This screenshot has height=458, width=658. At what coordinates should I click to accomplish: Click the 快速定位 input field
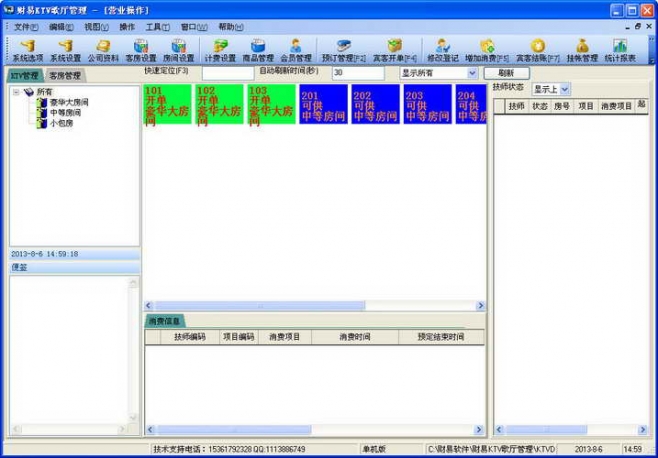227,73
